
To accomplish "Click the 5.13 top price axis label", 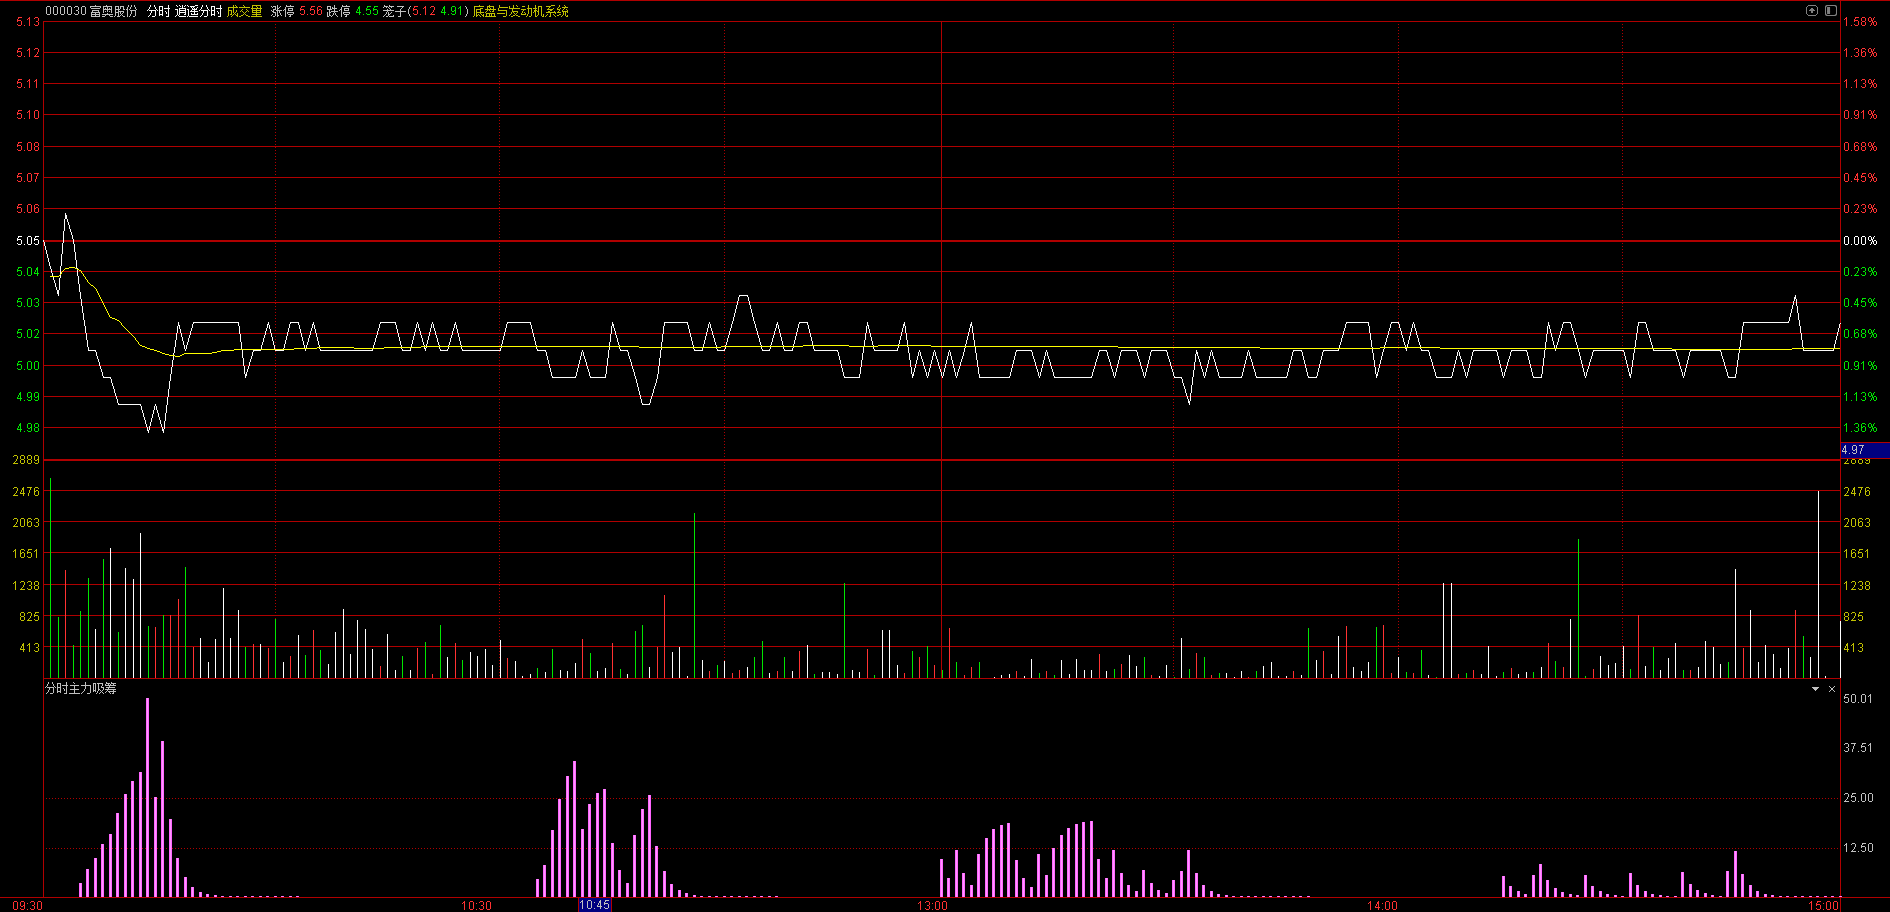I will pos(28,21).
